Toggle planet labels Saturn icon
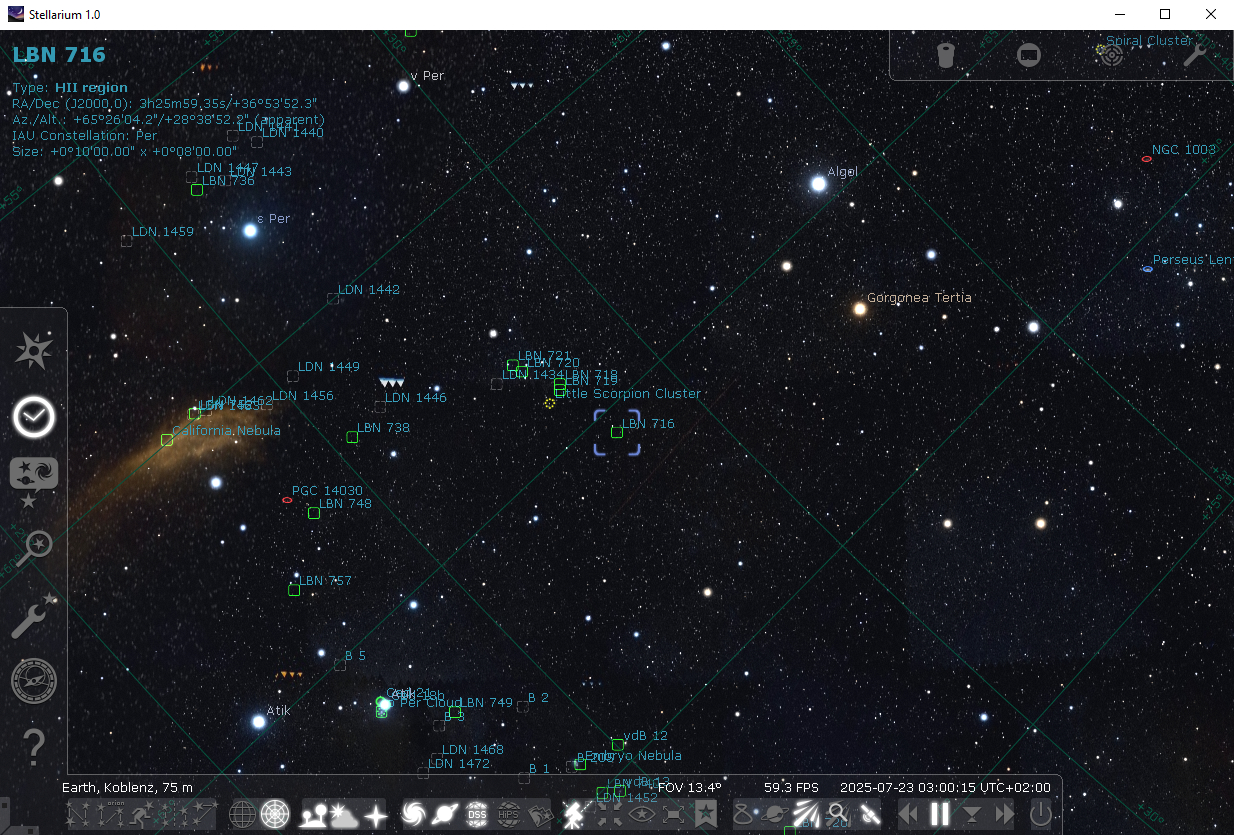Screen dimensions: 1234x835 point(446,814)
